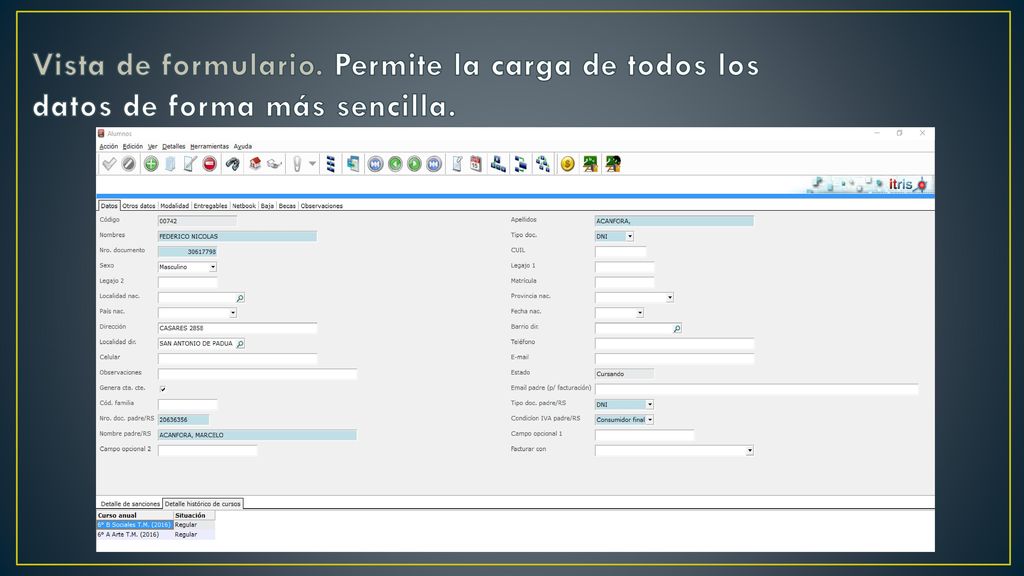Click the Nombres input field
Image resolution: width=1024 pixels, height=576 pixels.
tap(237, 236)
